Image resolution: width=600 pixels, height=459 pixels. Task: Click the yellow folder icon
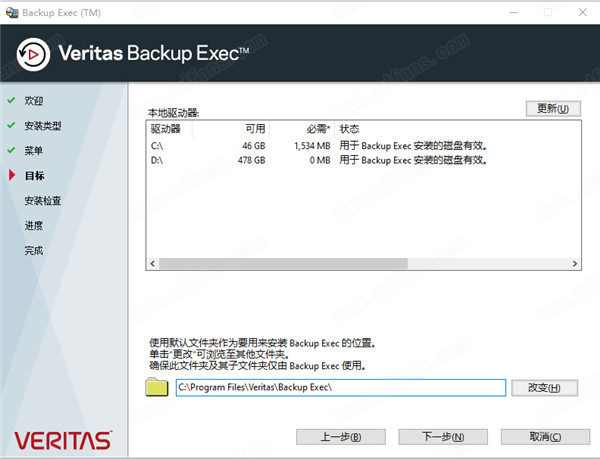coord(157,387)
